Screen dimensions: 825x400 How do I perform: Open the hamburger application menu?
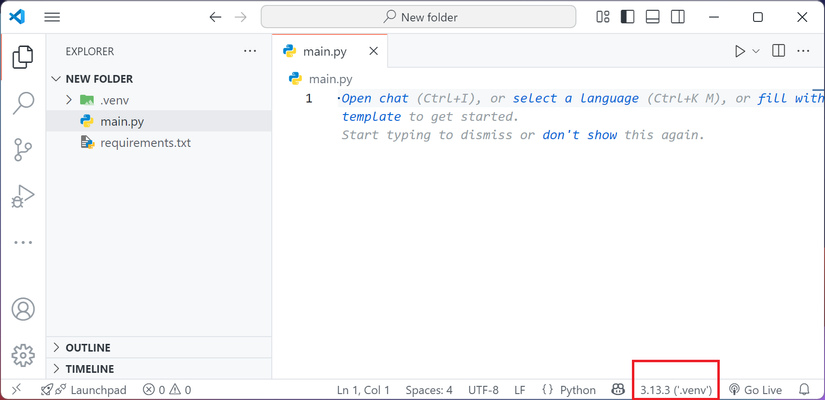pyautogui.click(x=52, y=17)
